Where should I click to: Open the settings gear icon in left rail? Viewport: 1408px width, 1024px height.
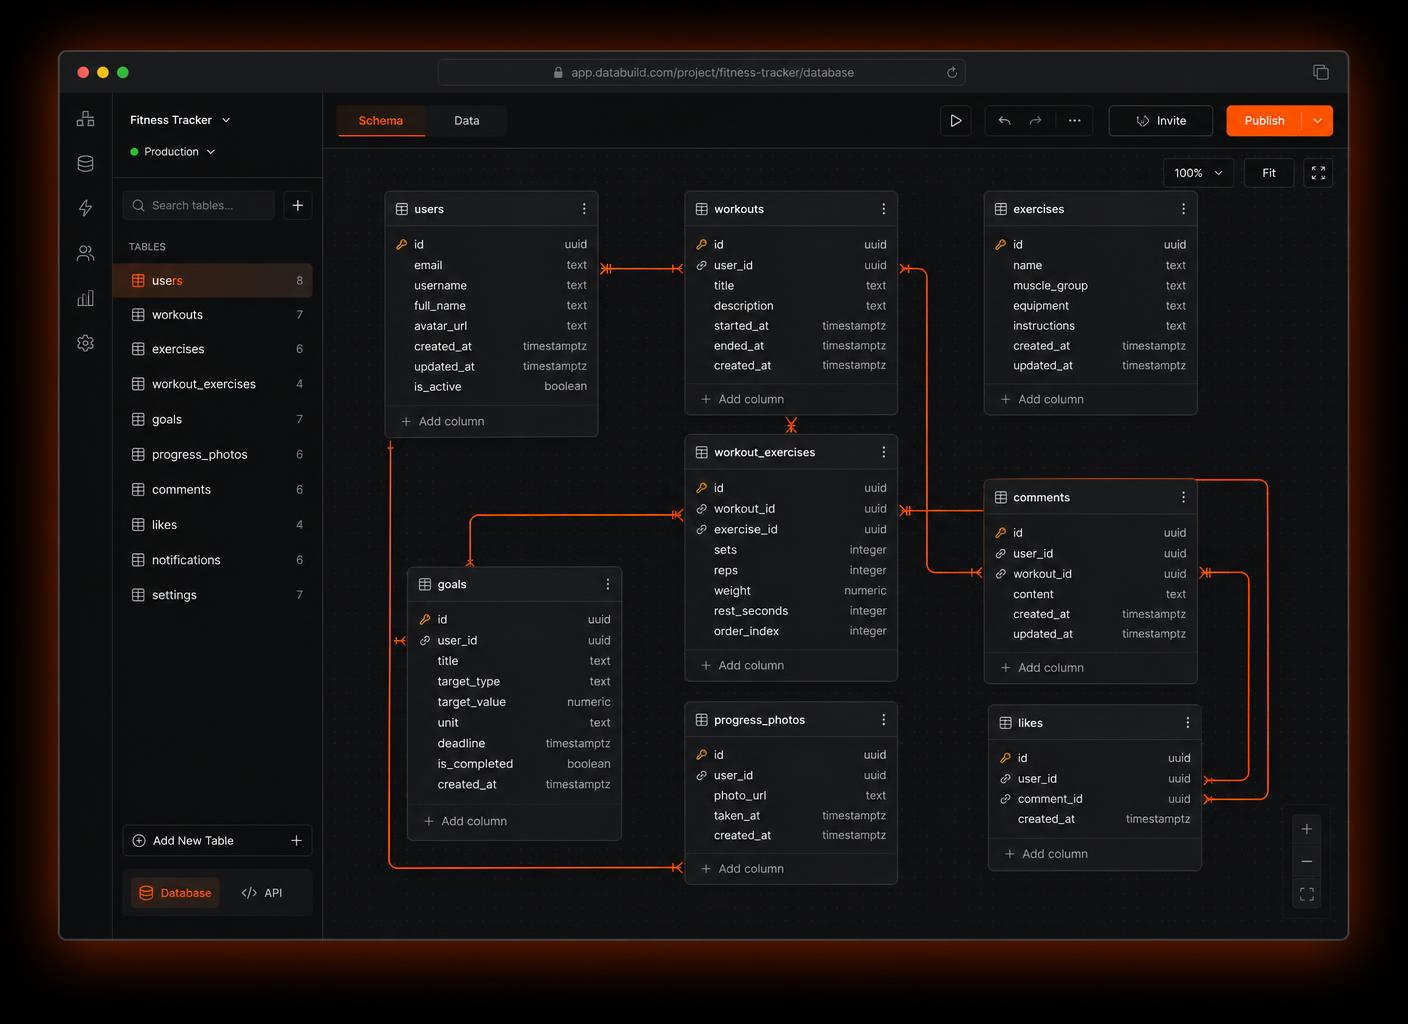coord(86,343)
